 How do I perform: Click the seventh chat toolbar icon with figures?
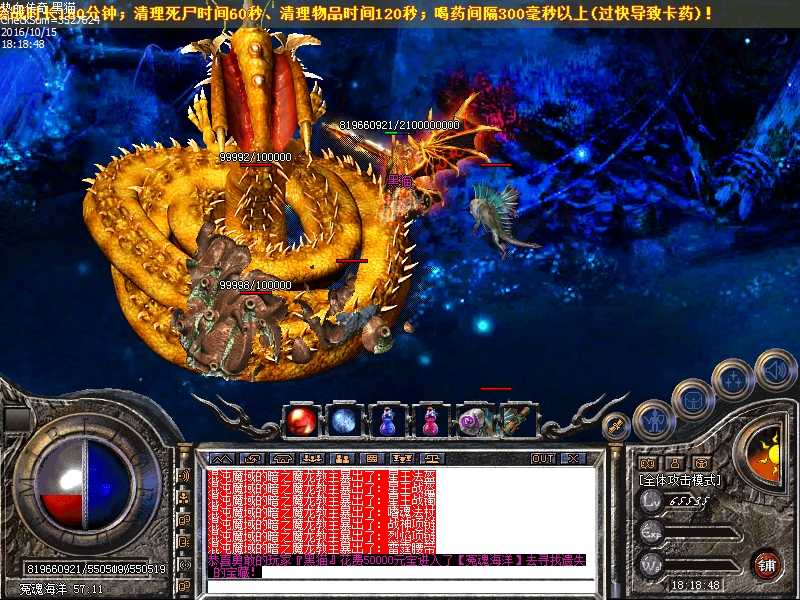coord(402,459)
